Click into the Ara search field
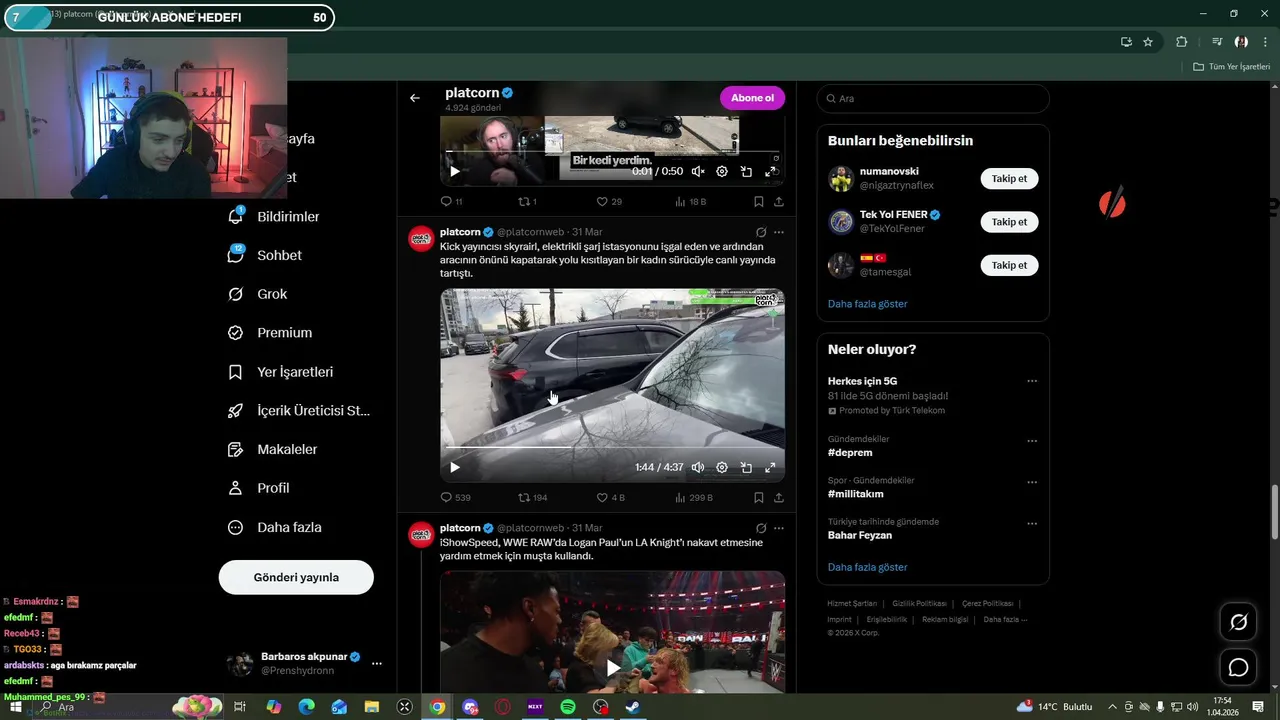Screen dimensions: 1280x720 [933, 98]
